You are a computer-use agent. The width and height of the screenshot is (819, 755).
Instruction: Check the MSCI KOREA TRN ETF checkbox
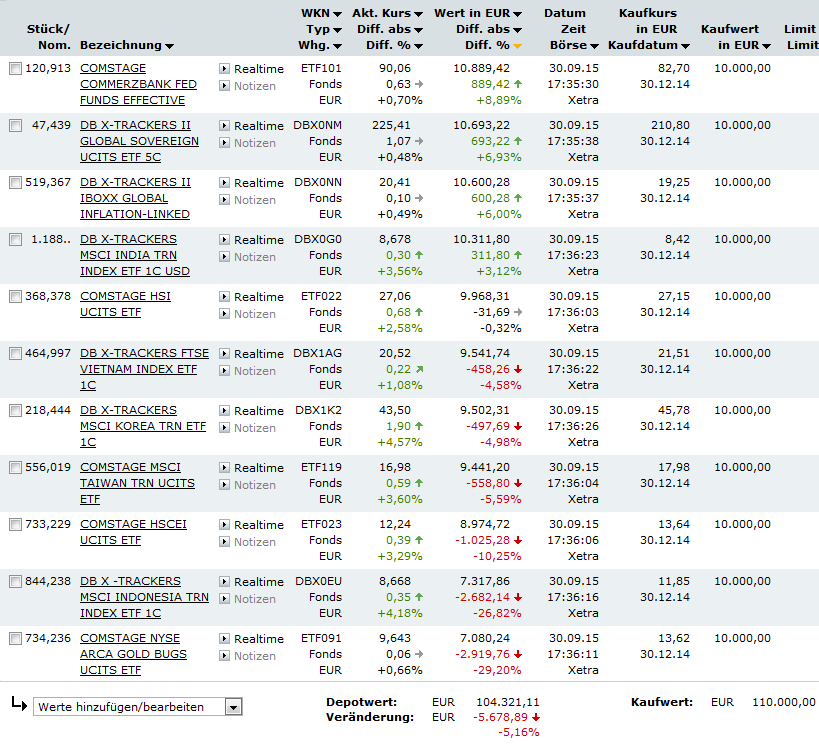pyautogui.click(x=16, y=410)
